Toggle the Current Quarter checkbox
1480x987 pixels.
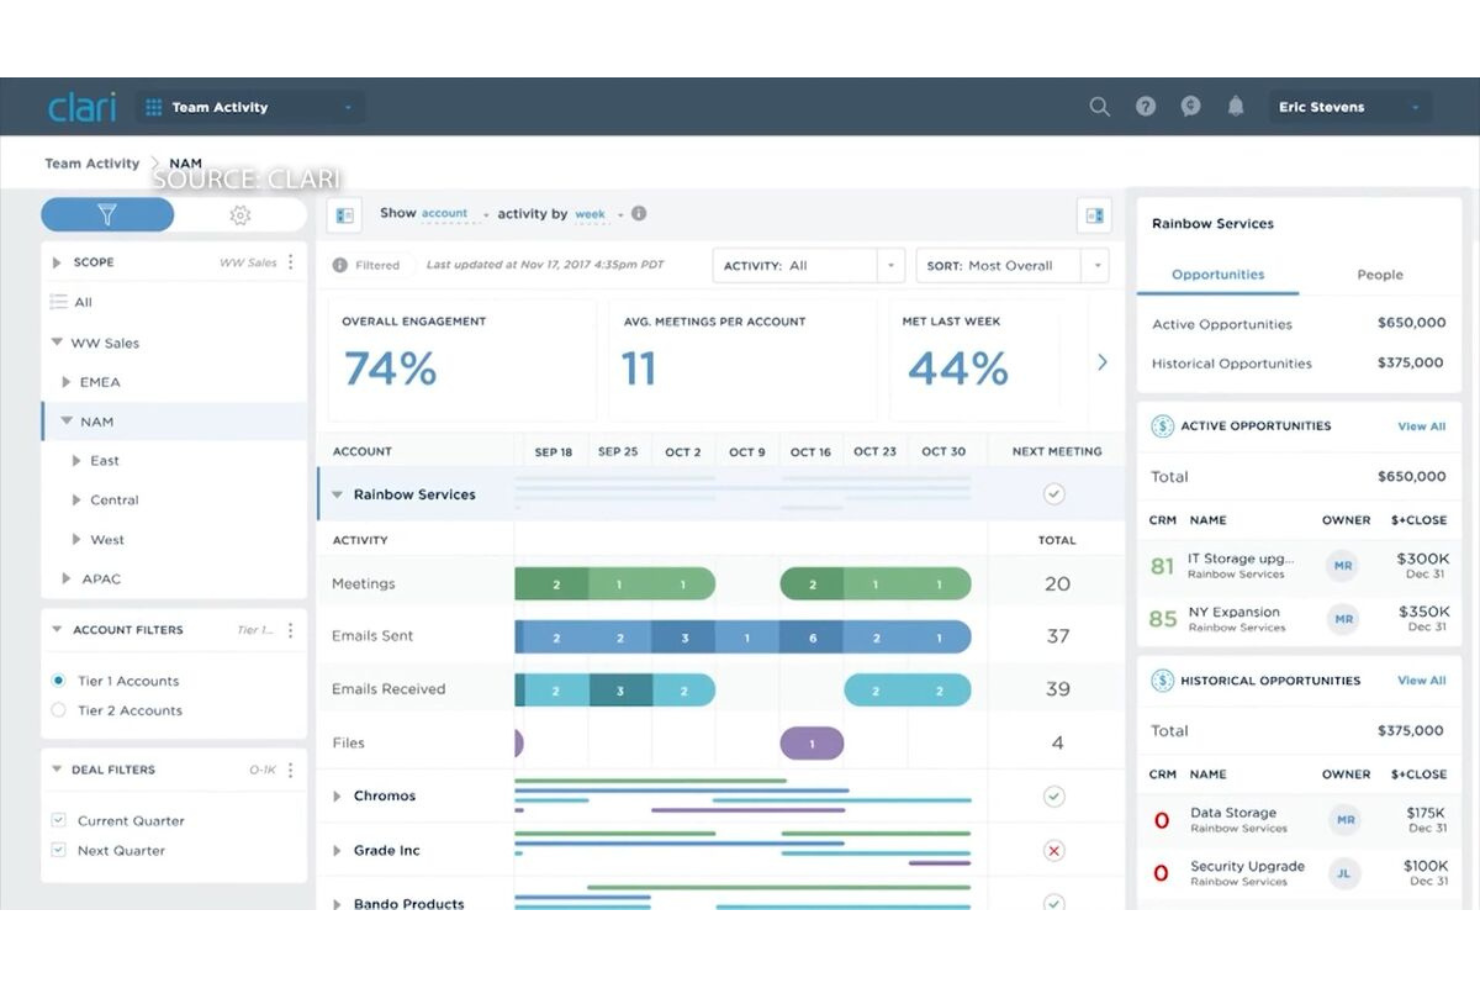pos(59,820)
